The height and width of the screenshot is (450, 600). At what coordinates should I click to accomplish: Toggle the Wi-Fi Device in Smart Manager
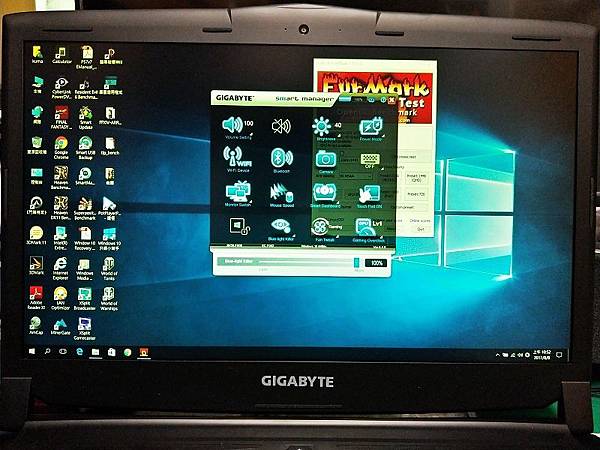coord(238,159)
